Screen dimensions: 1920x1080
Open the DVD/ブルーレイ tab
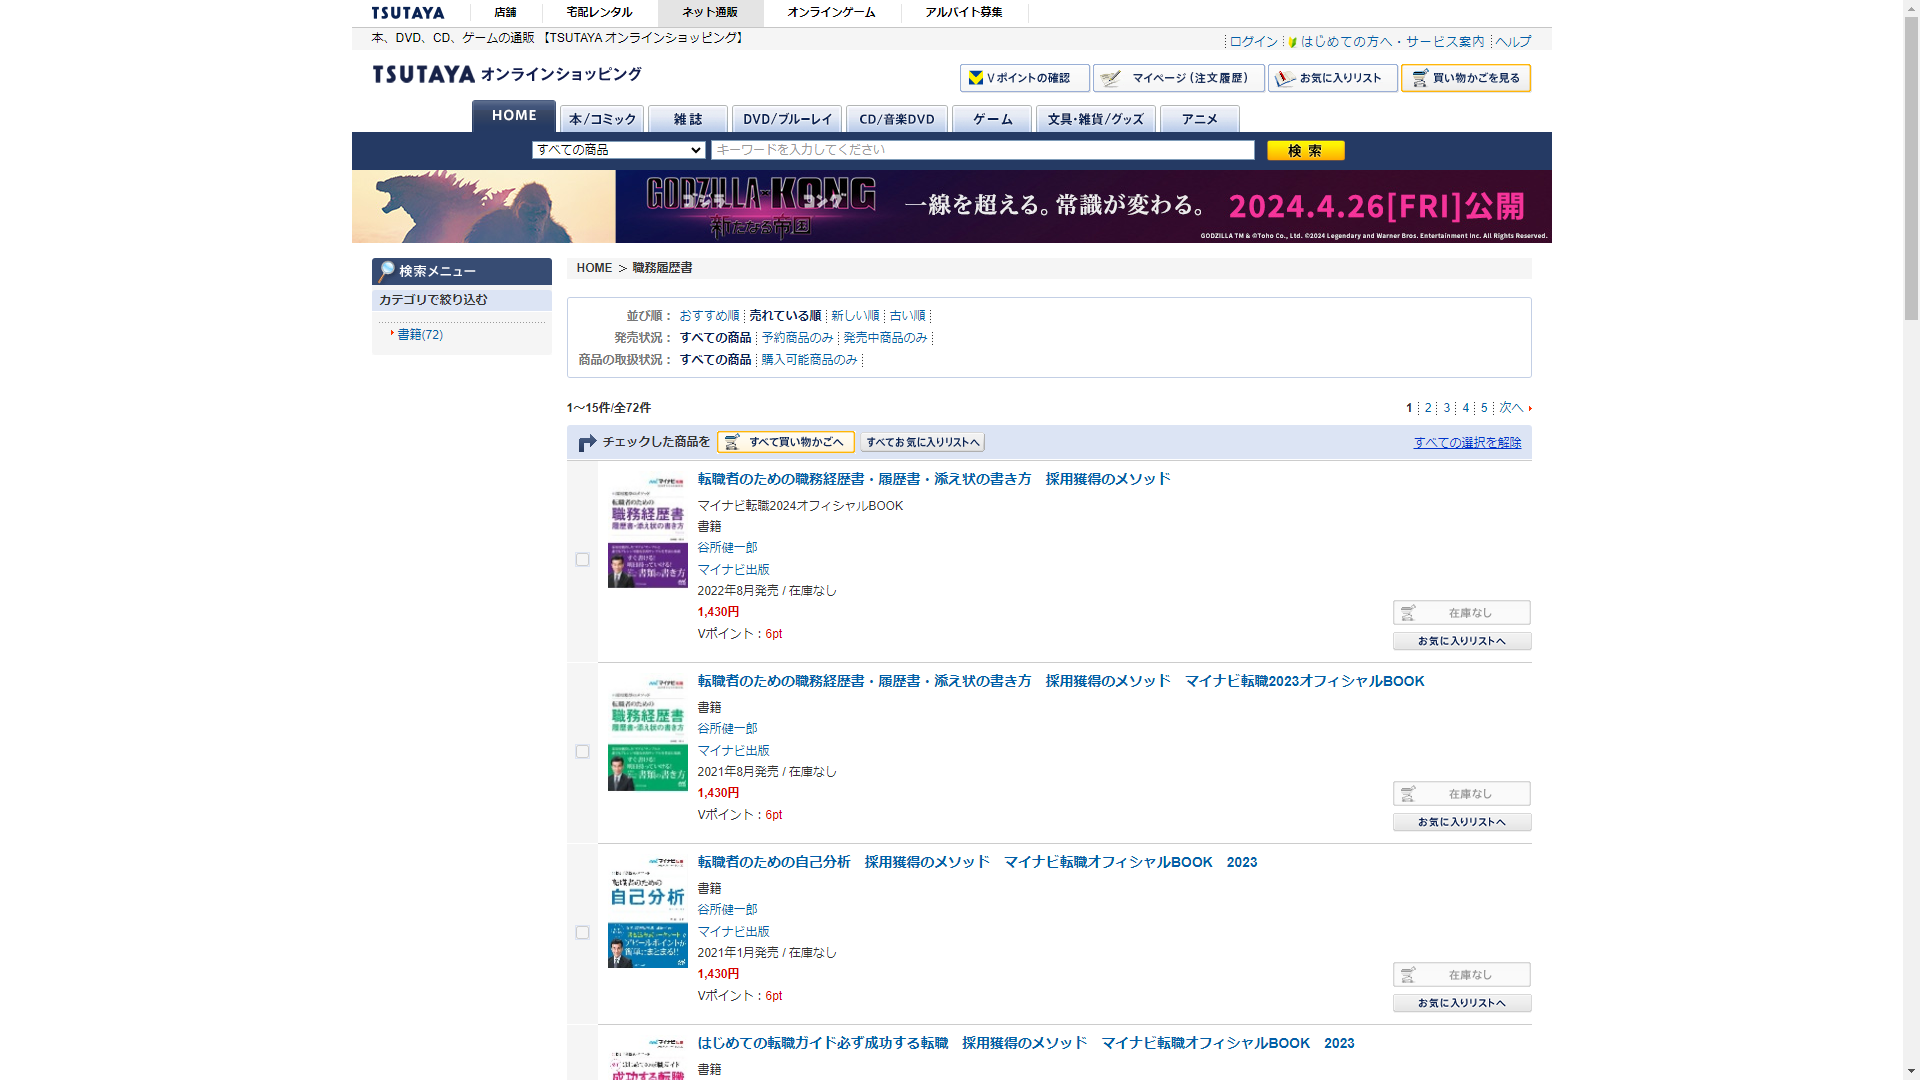(x=787, y=119)
